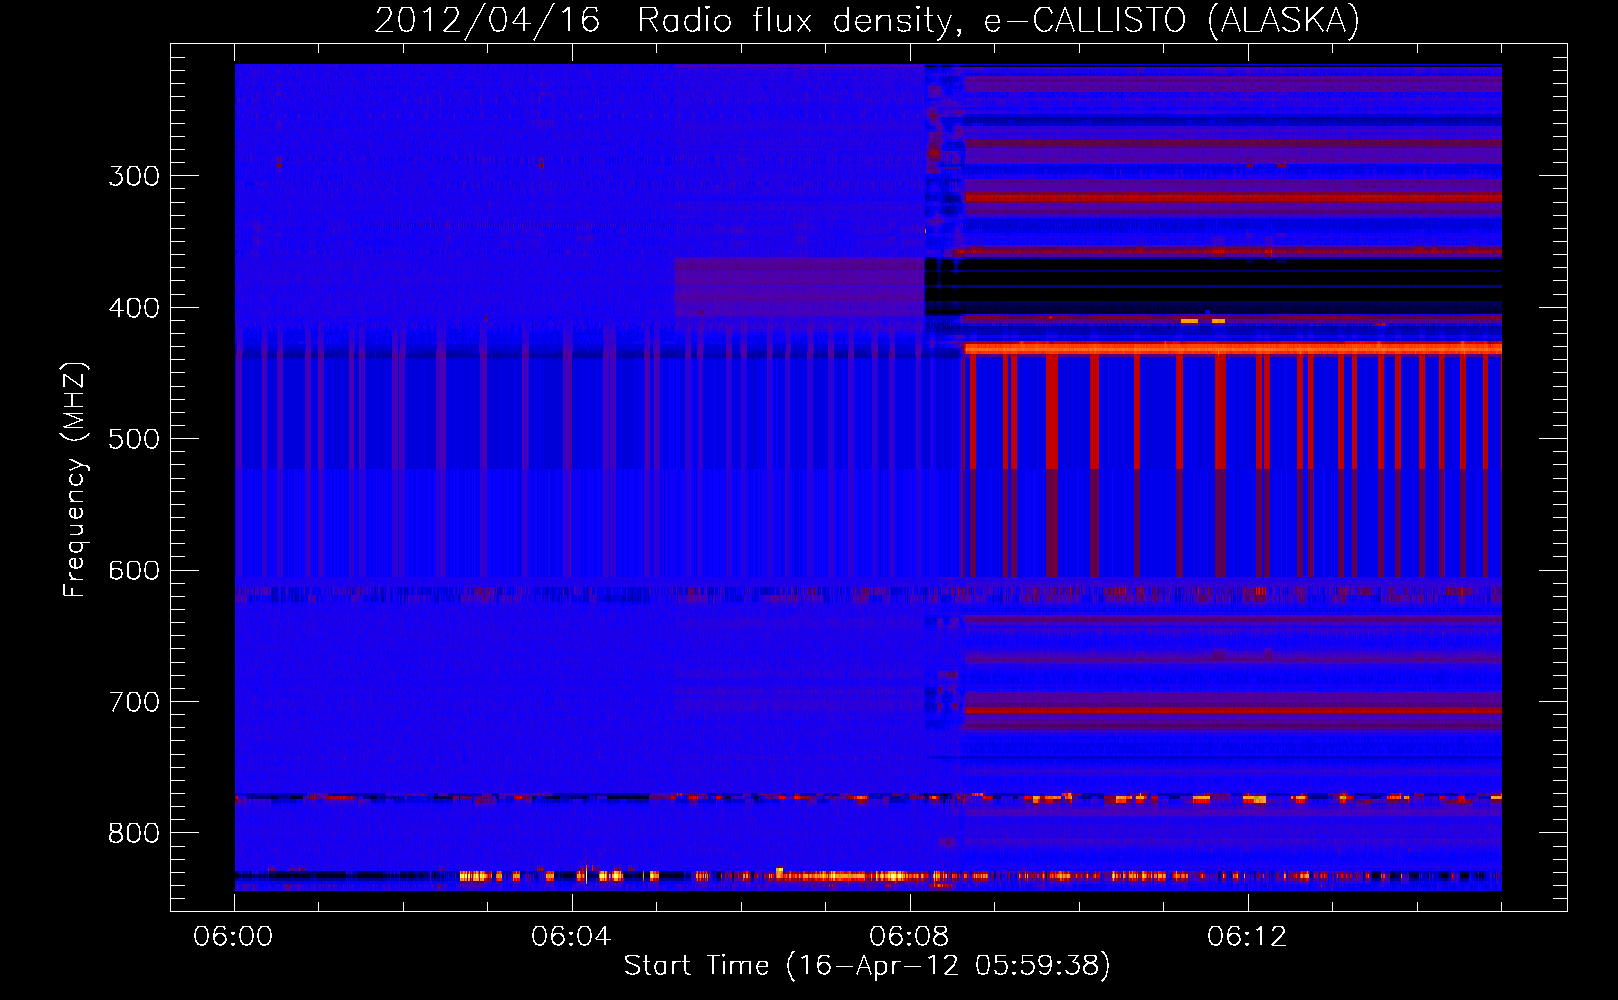Select the 800 frequency axis label
This screenshot has width=1618, height=1000.
(x=134, y=833)
